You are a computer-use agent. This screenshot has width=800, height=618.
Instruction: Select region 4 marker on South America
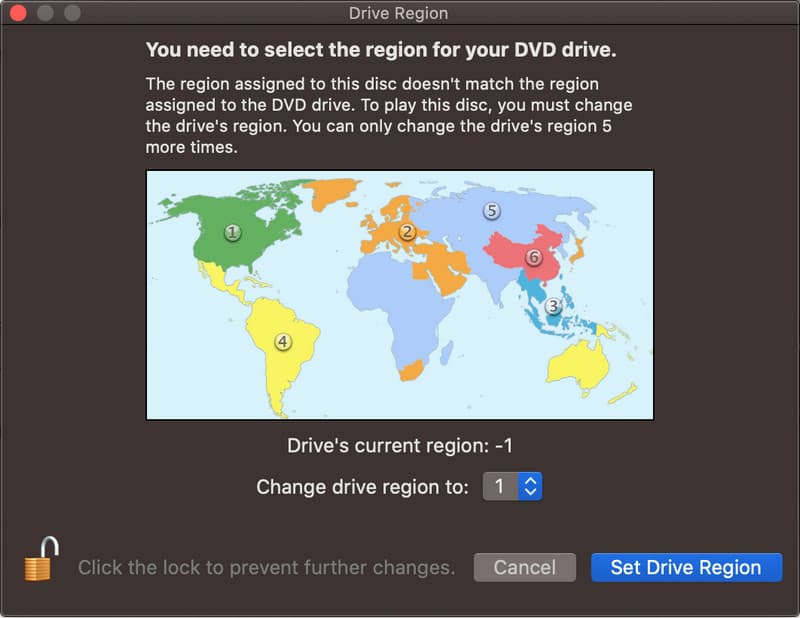(283, 341)
